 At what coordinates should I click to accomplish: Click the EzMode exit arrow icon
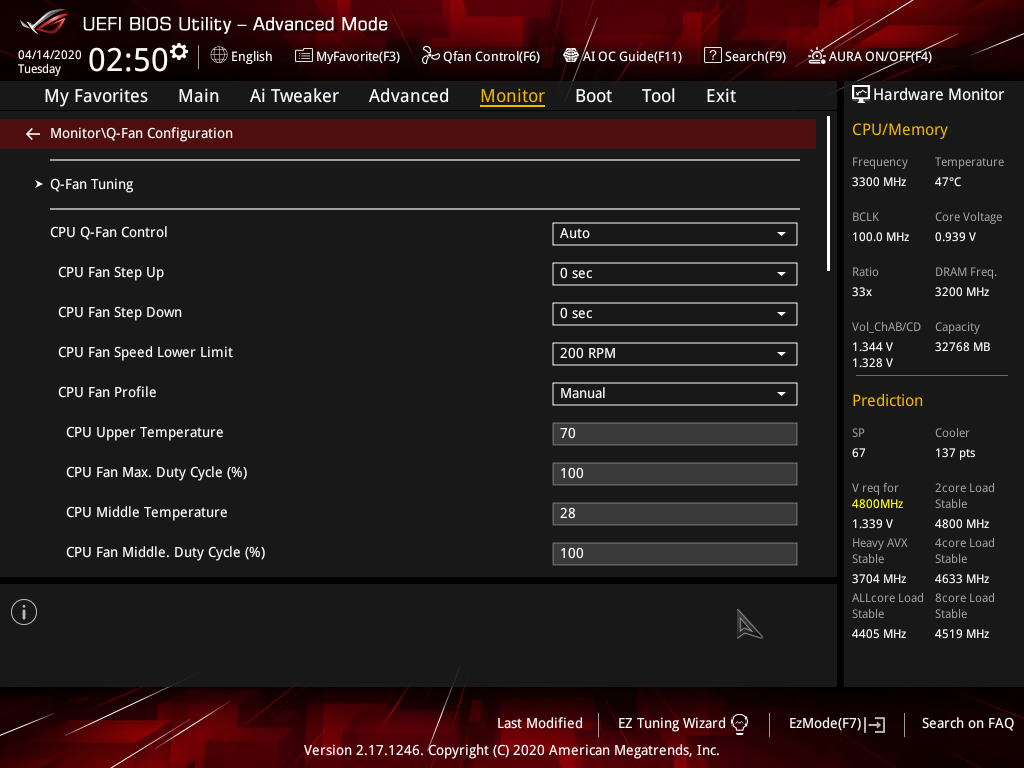click(x=875, y=724)
